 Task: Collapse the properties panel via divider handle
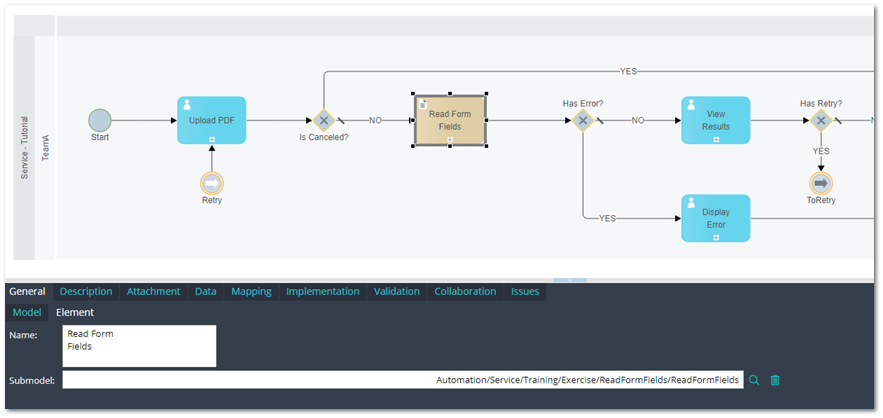(570, 280)
